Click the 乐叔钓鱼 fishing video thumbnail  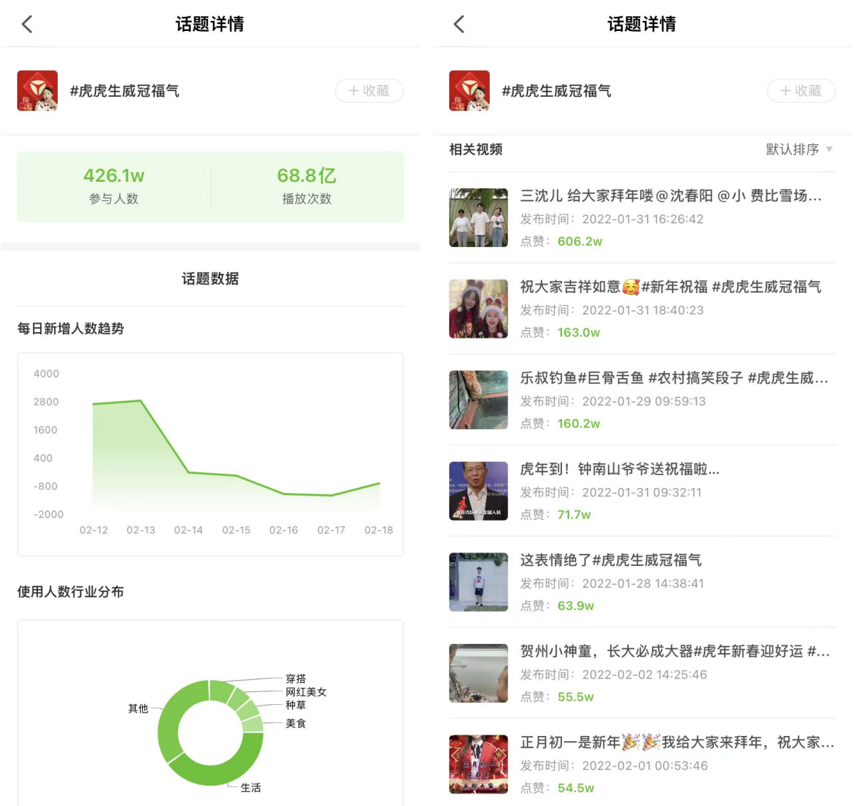478,398
